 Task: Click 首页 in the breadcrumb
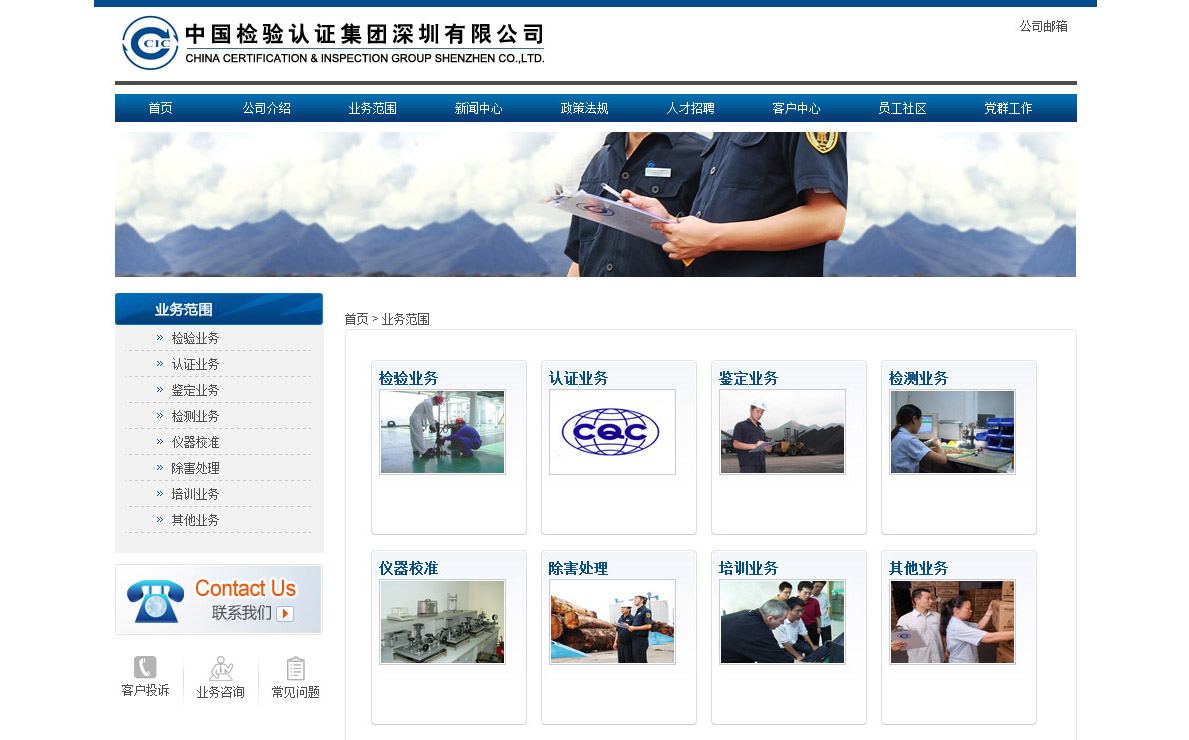(x=356, y=319)
